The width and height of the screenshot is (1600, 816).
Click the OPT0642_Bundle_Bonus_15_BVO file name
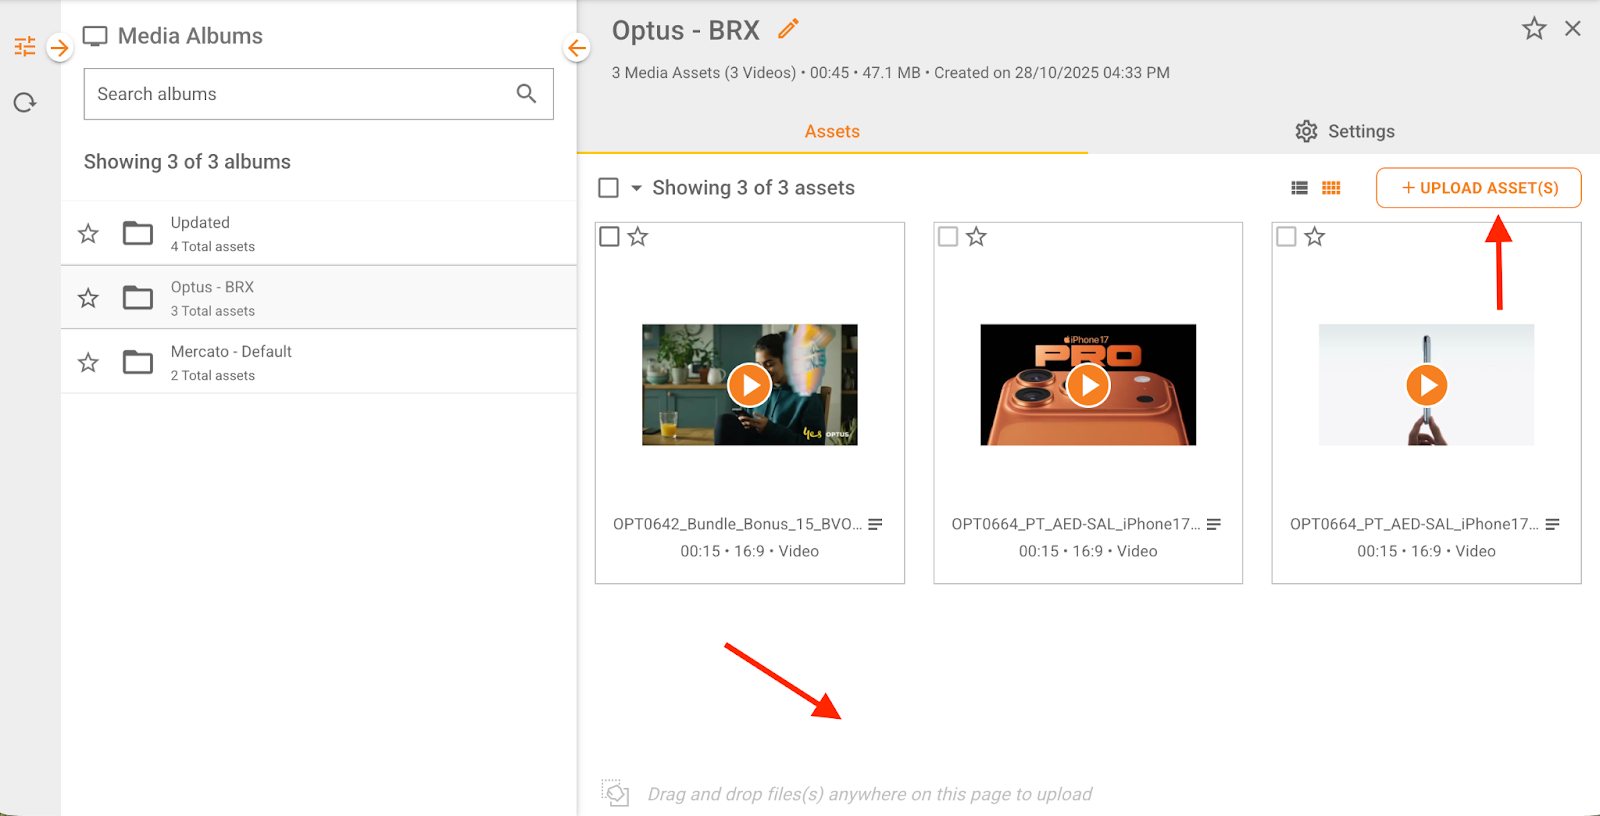(x=737, y=524)
